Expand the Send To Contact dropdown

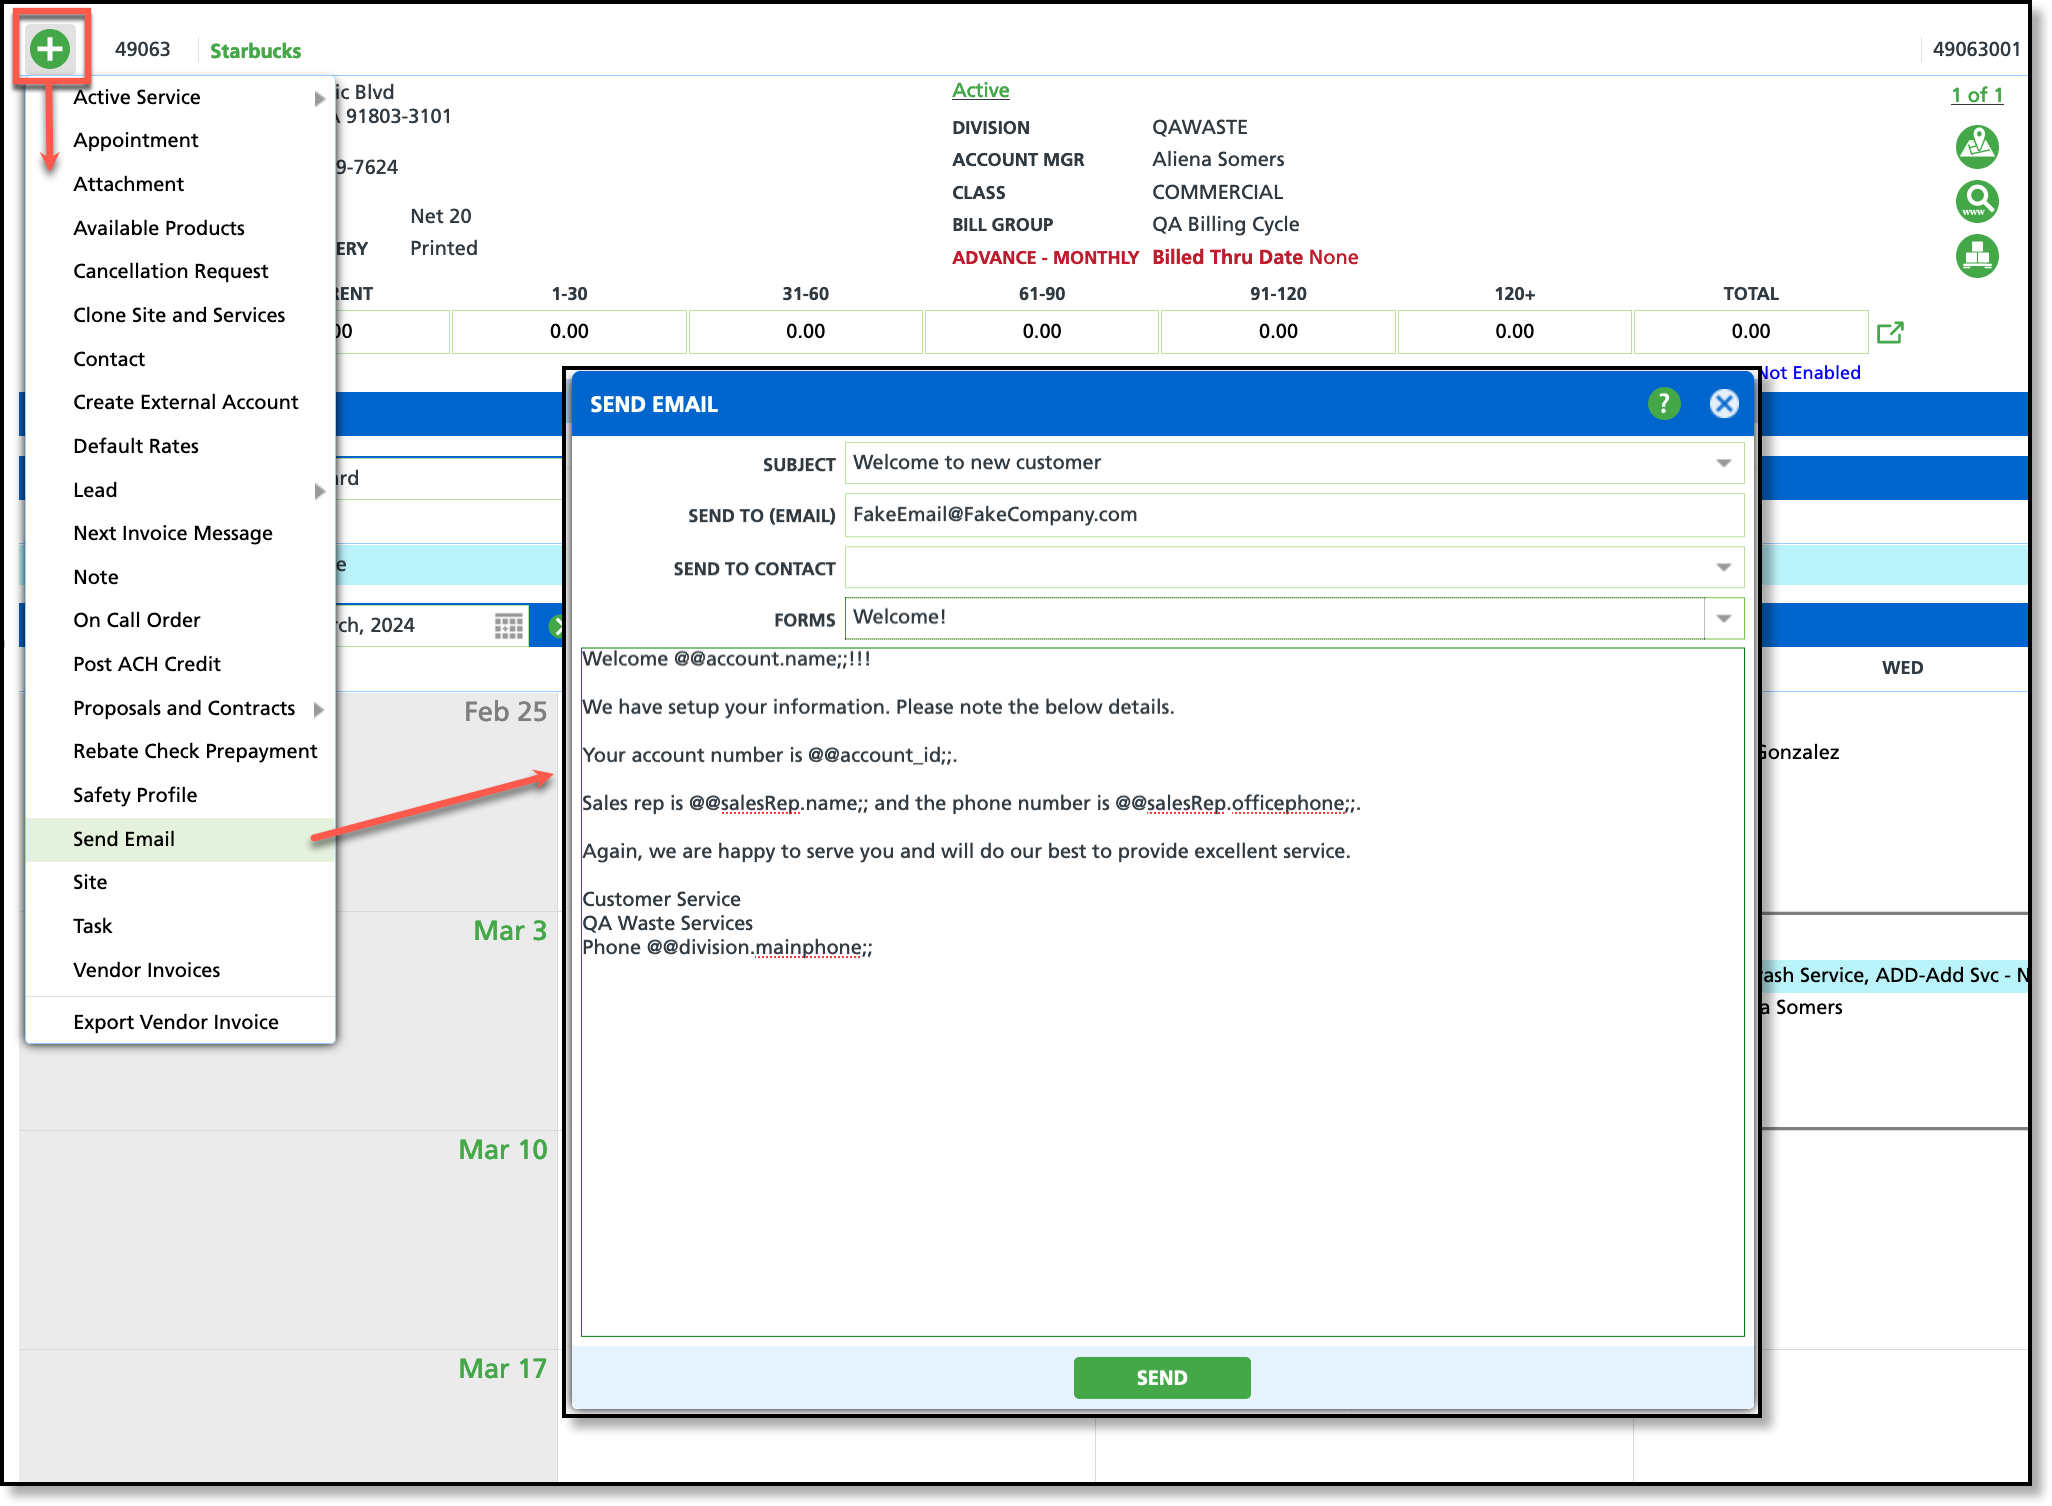[1723, 568]
